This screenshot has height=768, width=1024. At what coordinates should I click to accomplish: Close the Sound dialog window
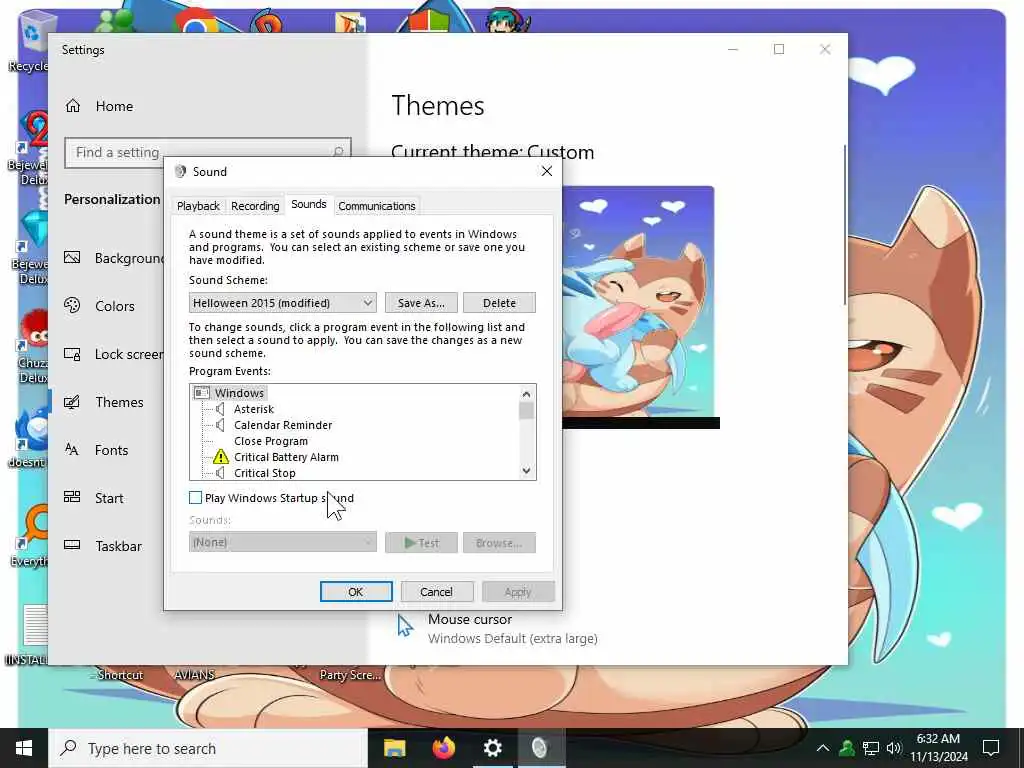547,171
